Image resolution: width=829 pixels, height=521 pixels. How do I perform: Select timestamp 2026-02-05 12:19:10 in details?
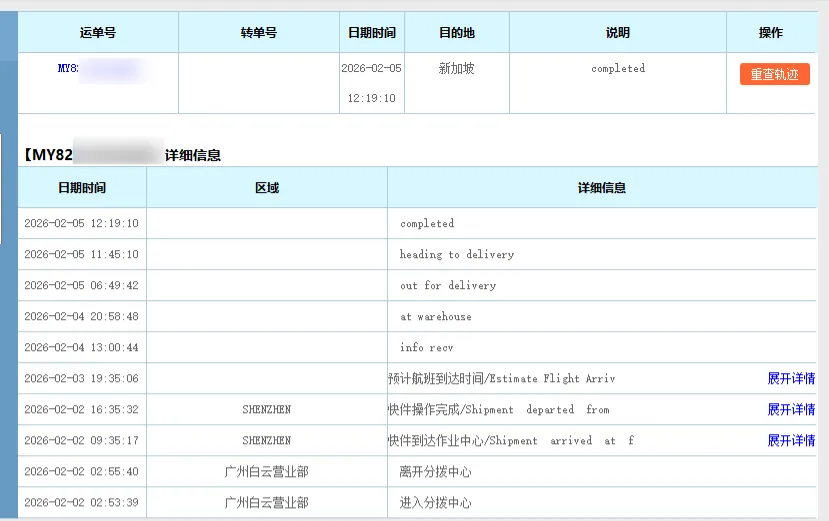(81, 223)
